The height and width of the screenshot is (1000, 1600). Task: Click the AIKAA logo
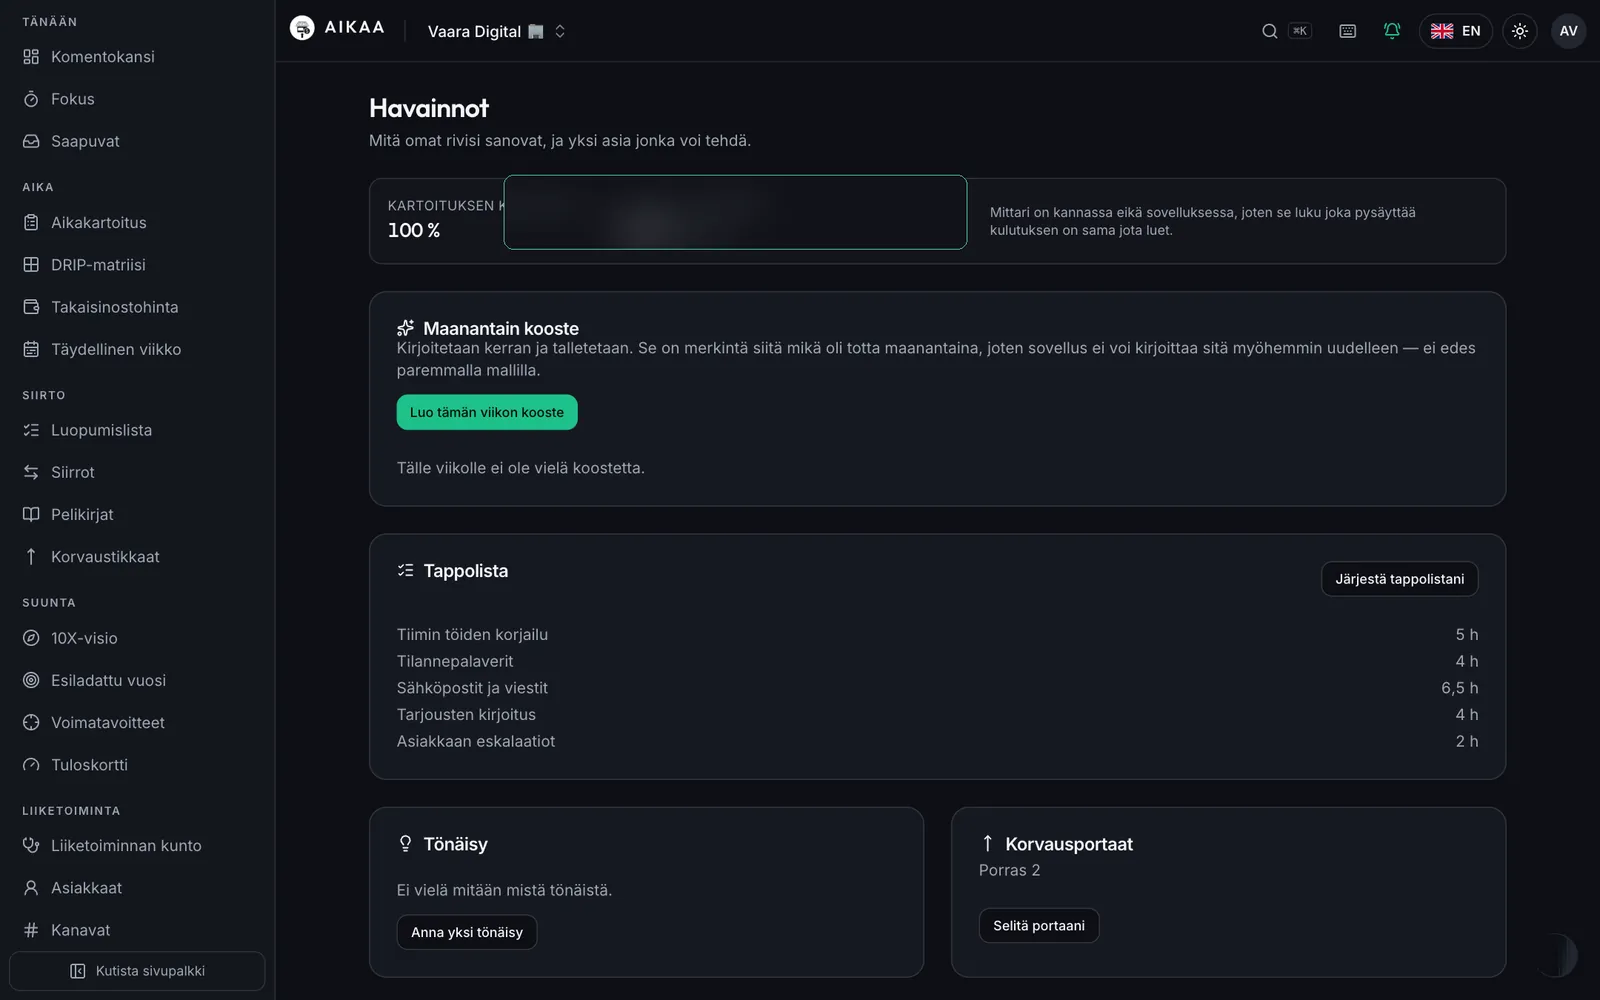(337, 28)
